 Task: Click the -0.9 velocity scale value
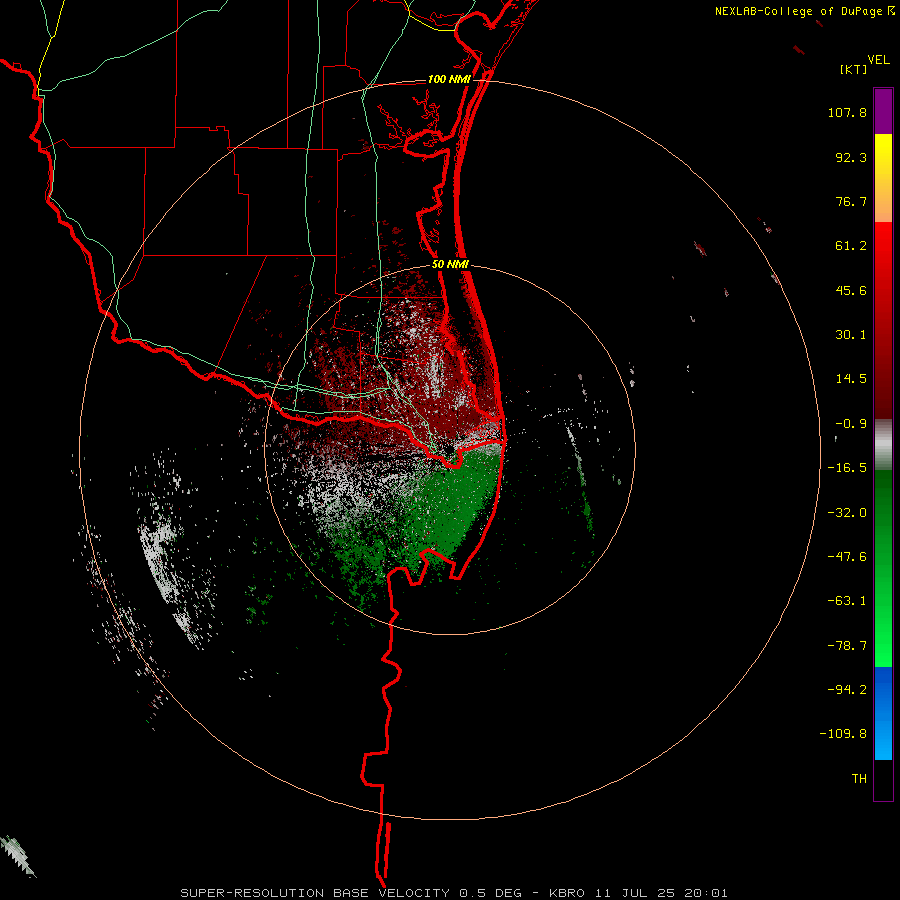coord(851,424)
